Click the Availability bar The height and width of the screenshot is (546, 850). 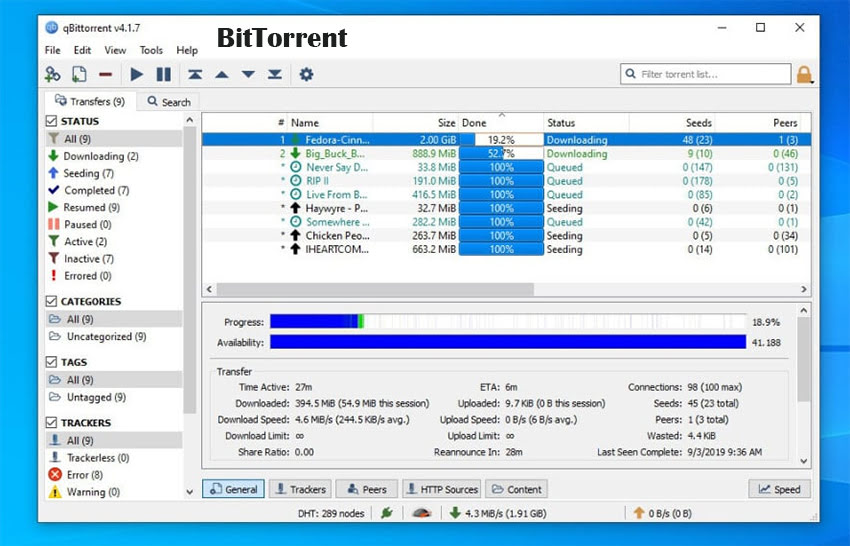click(x=508, y=342)
